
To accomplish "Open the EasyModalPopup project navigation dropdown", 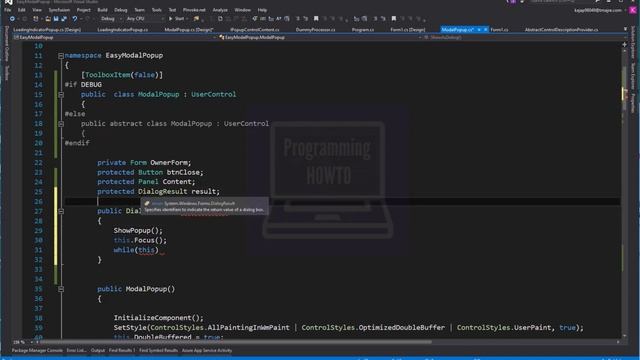I will pos(114,37).
